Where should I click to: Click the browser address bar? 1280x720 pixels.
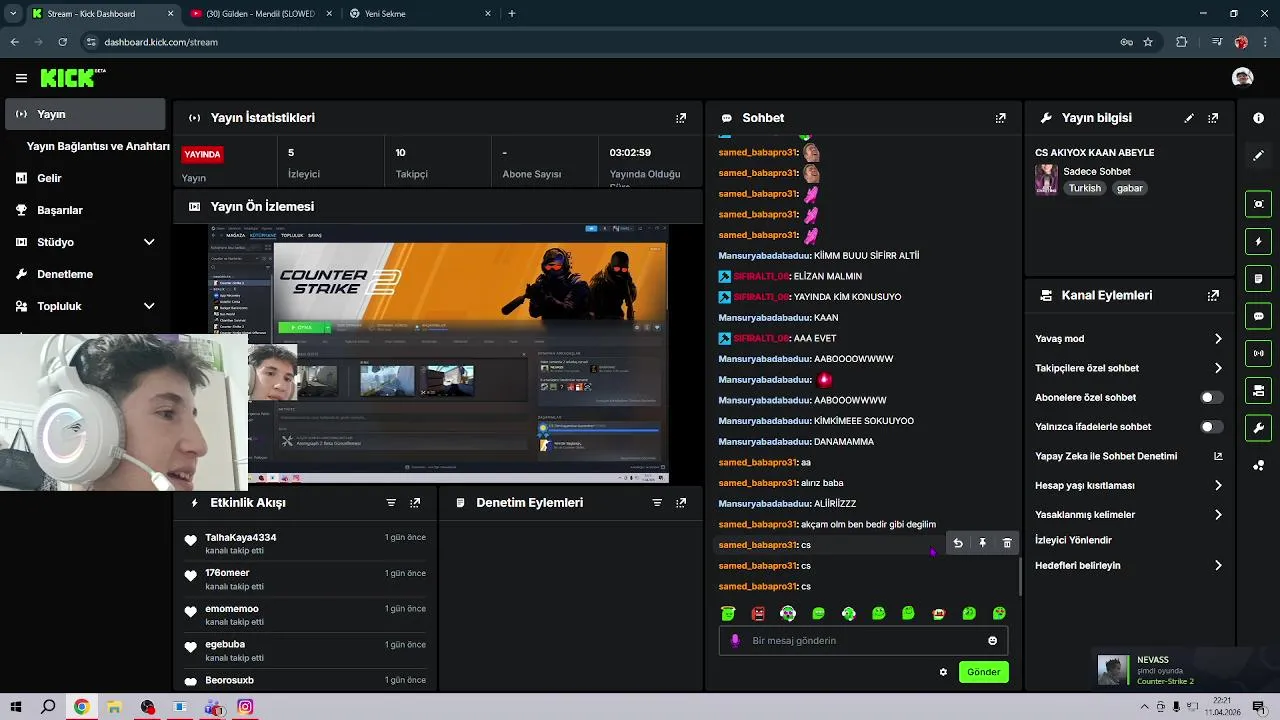coord(600,42)
